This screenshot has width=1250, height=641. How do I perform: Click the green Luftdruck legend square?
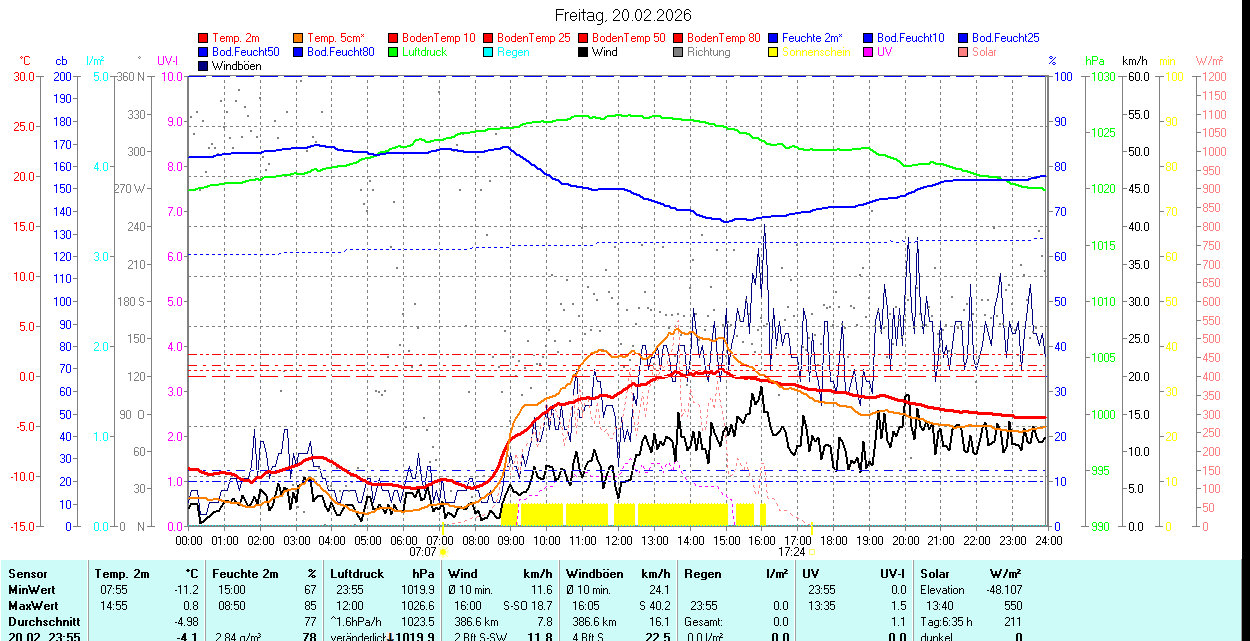point(393,52)
